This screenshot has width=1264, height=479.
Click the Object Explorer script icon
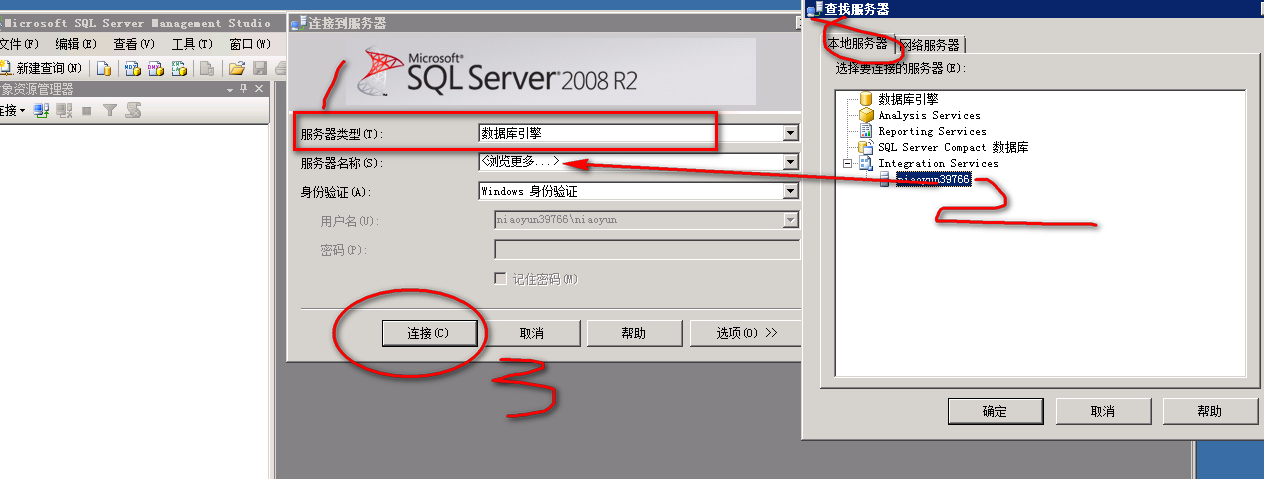click(x=133, y=110)
